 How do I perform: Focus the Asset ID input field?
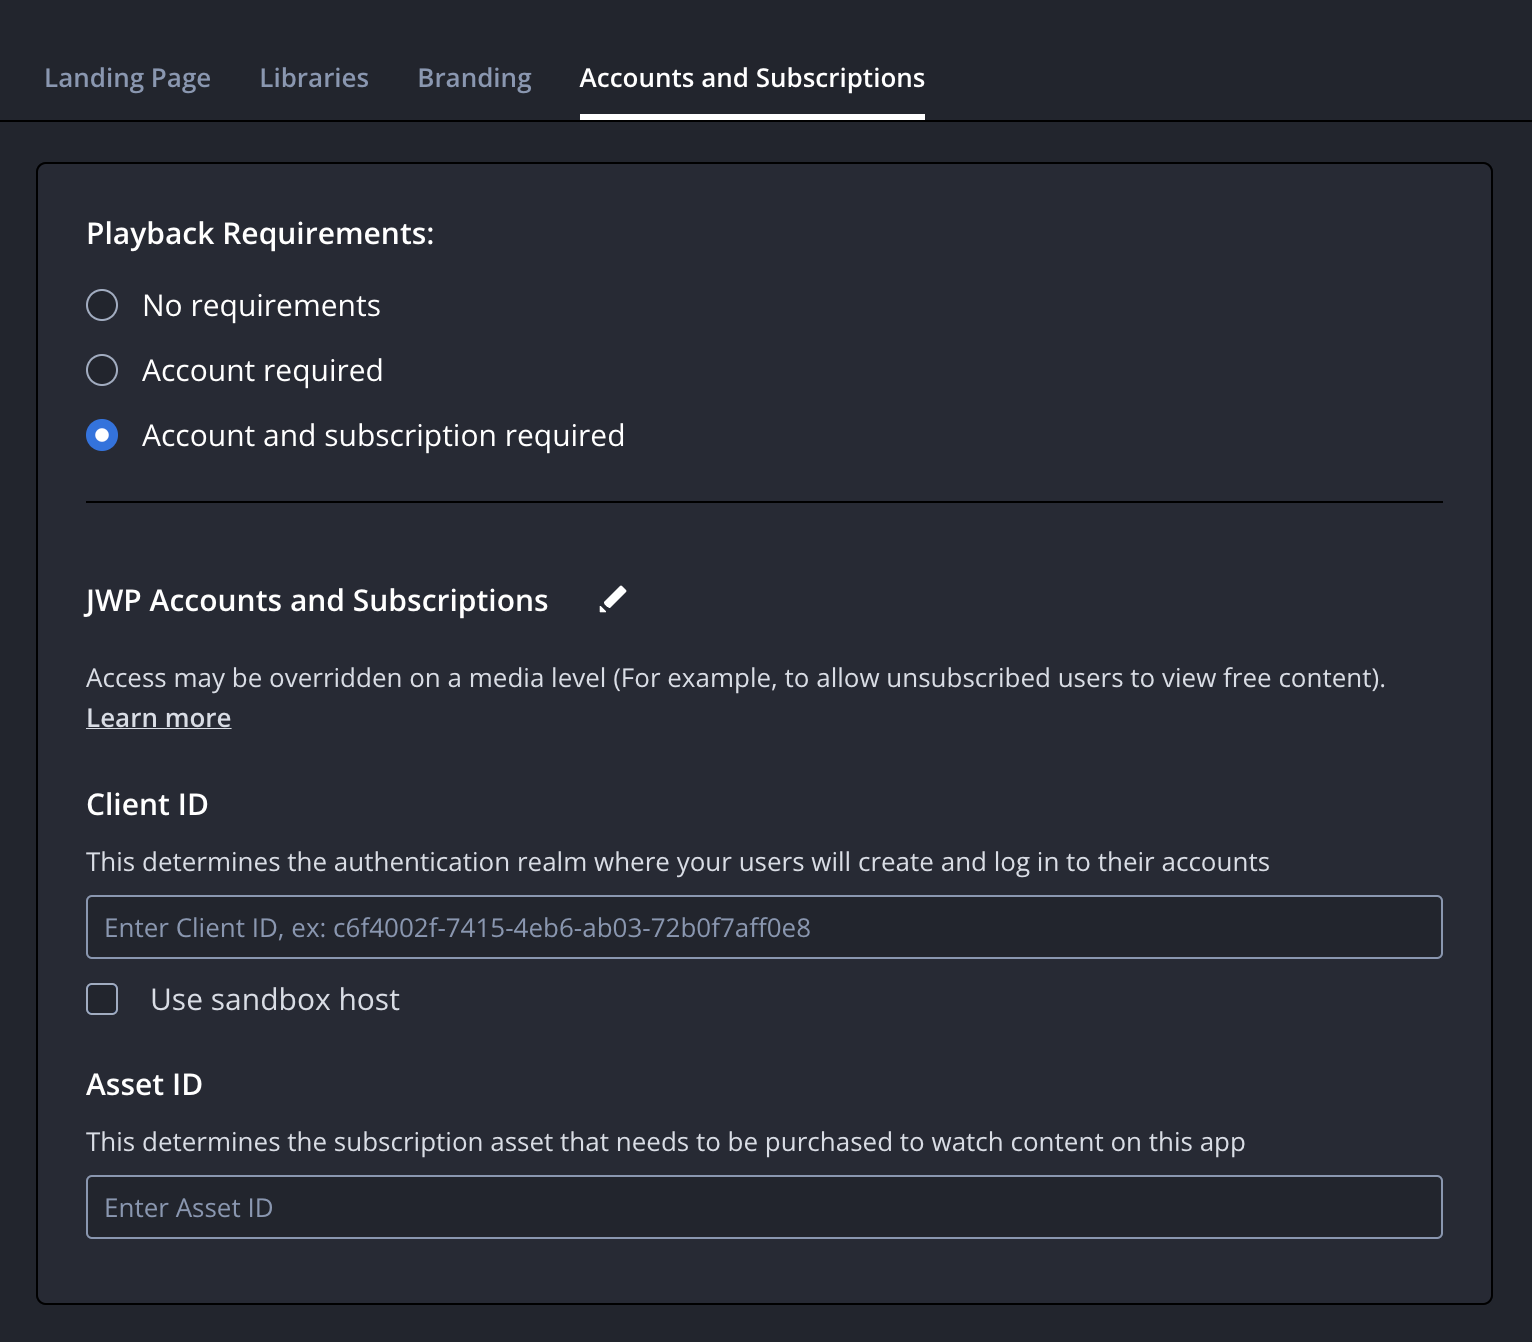click(x=764, y=1207)
